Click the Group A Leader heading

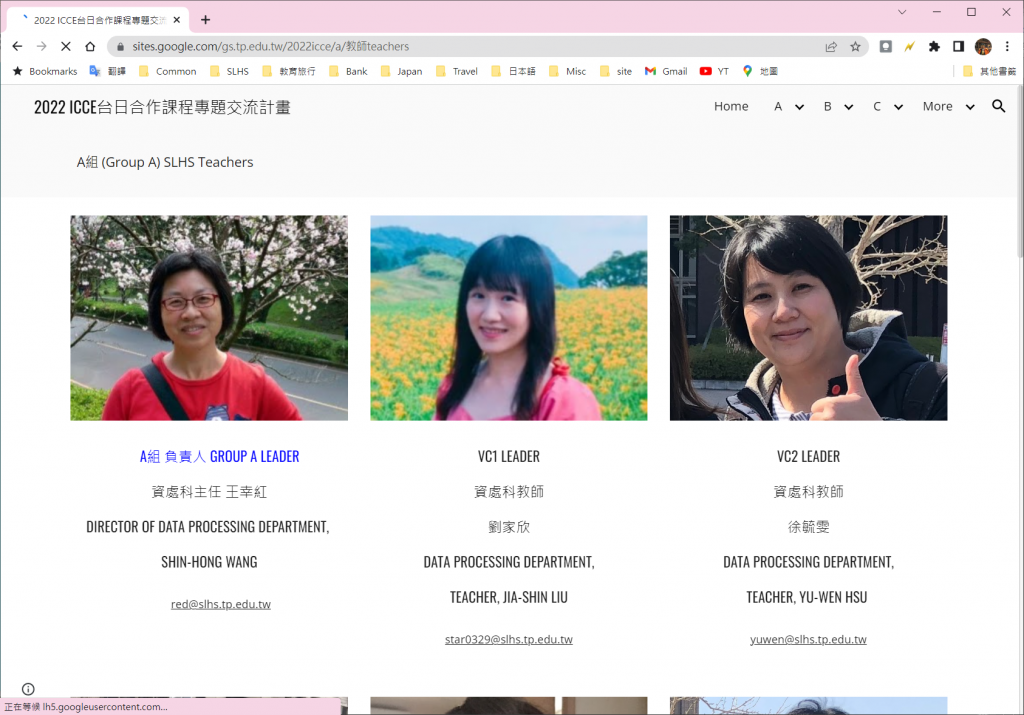pos(219,456)
